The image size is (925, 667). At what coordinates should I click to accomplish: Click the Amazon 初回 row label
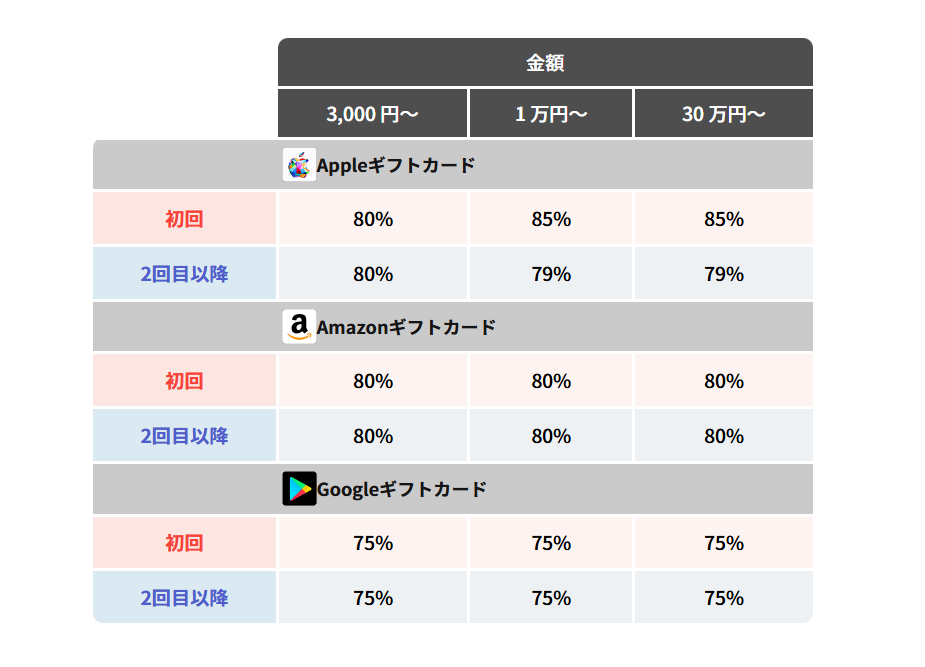pyautogui.click(x=184, y=380)
